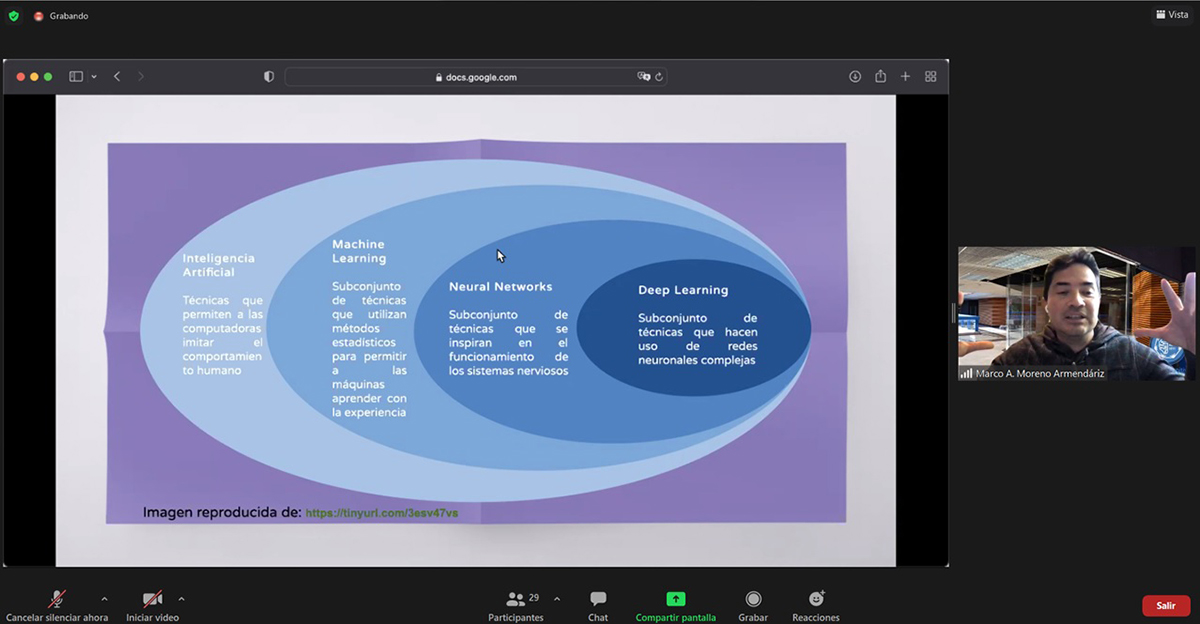The image size is (1200, 624).
Task: Show the Safari tab overview grid
Action: click(930, 76)
